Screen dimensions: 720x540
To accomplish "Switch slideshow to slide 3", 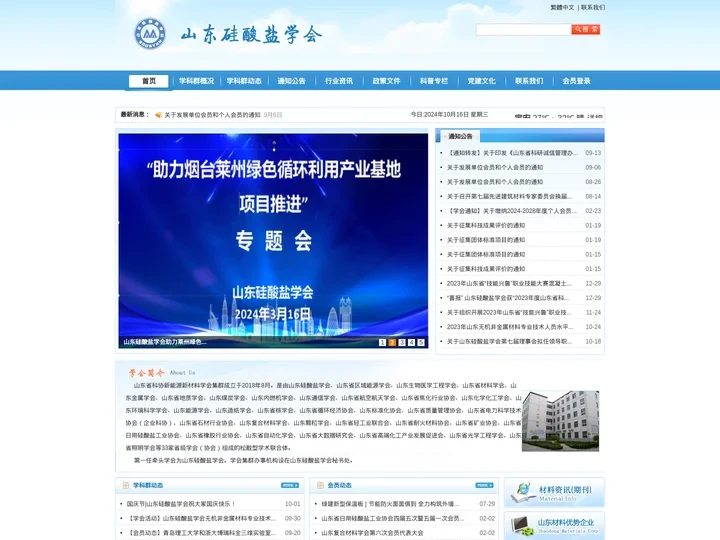I will (x=402, y=342).
